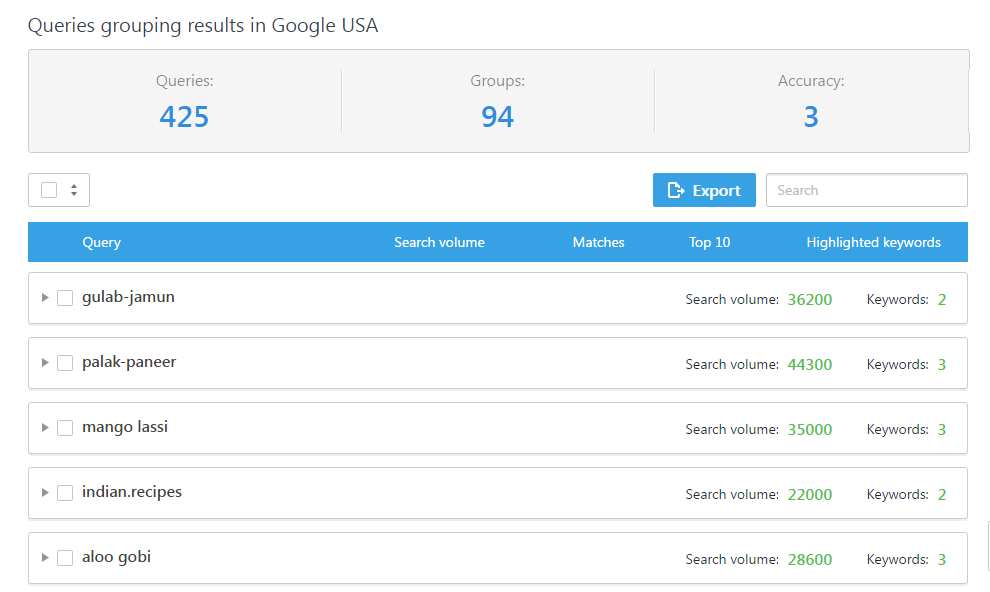Check the palak-paneer checkbox
This screenshot has height=592, width=990.
pos(65,363)
